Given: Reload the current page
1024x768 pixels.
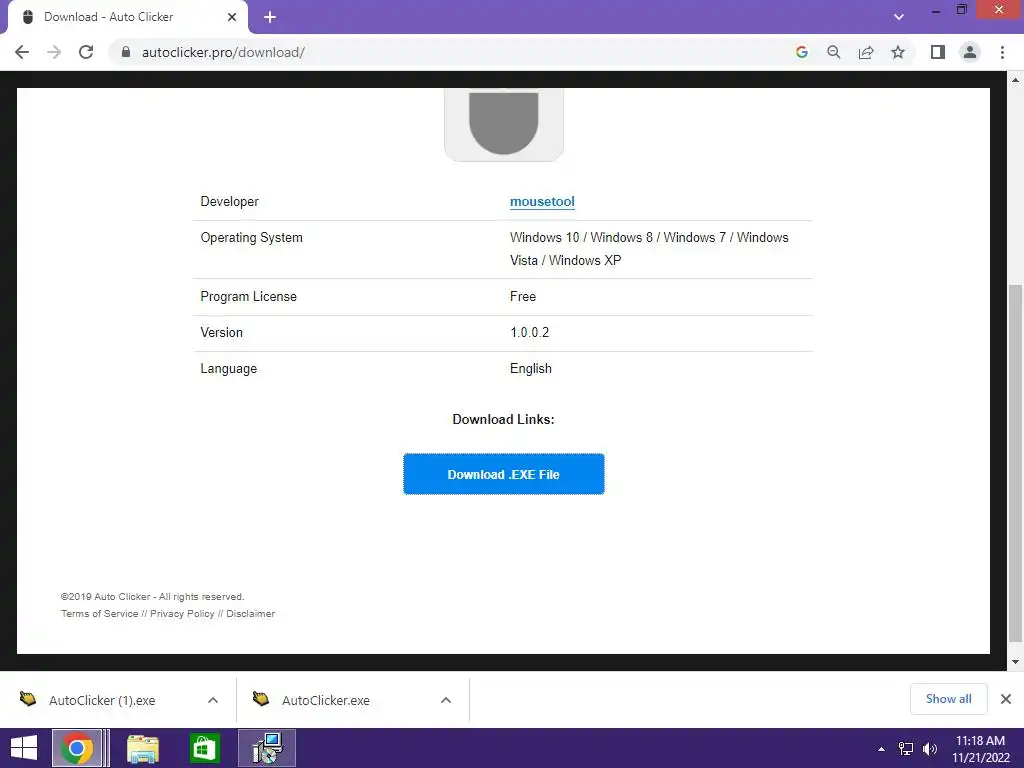Looking at the screenshot, I should pos(86,52).
